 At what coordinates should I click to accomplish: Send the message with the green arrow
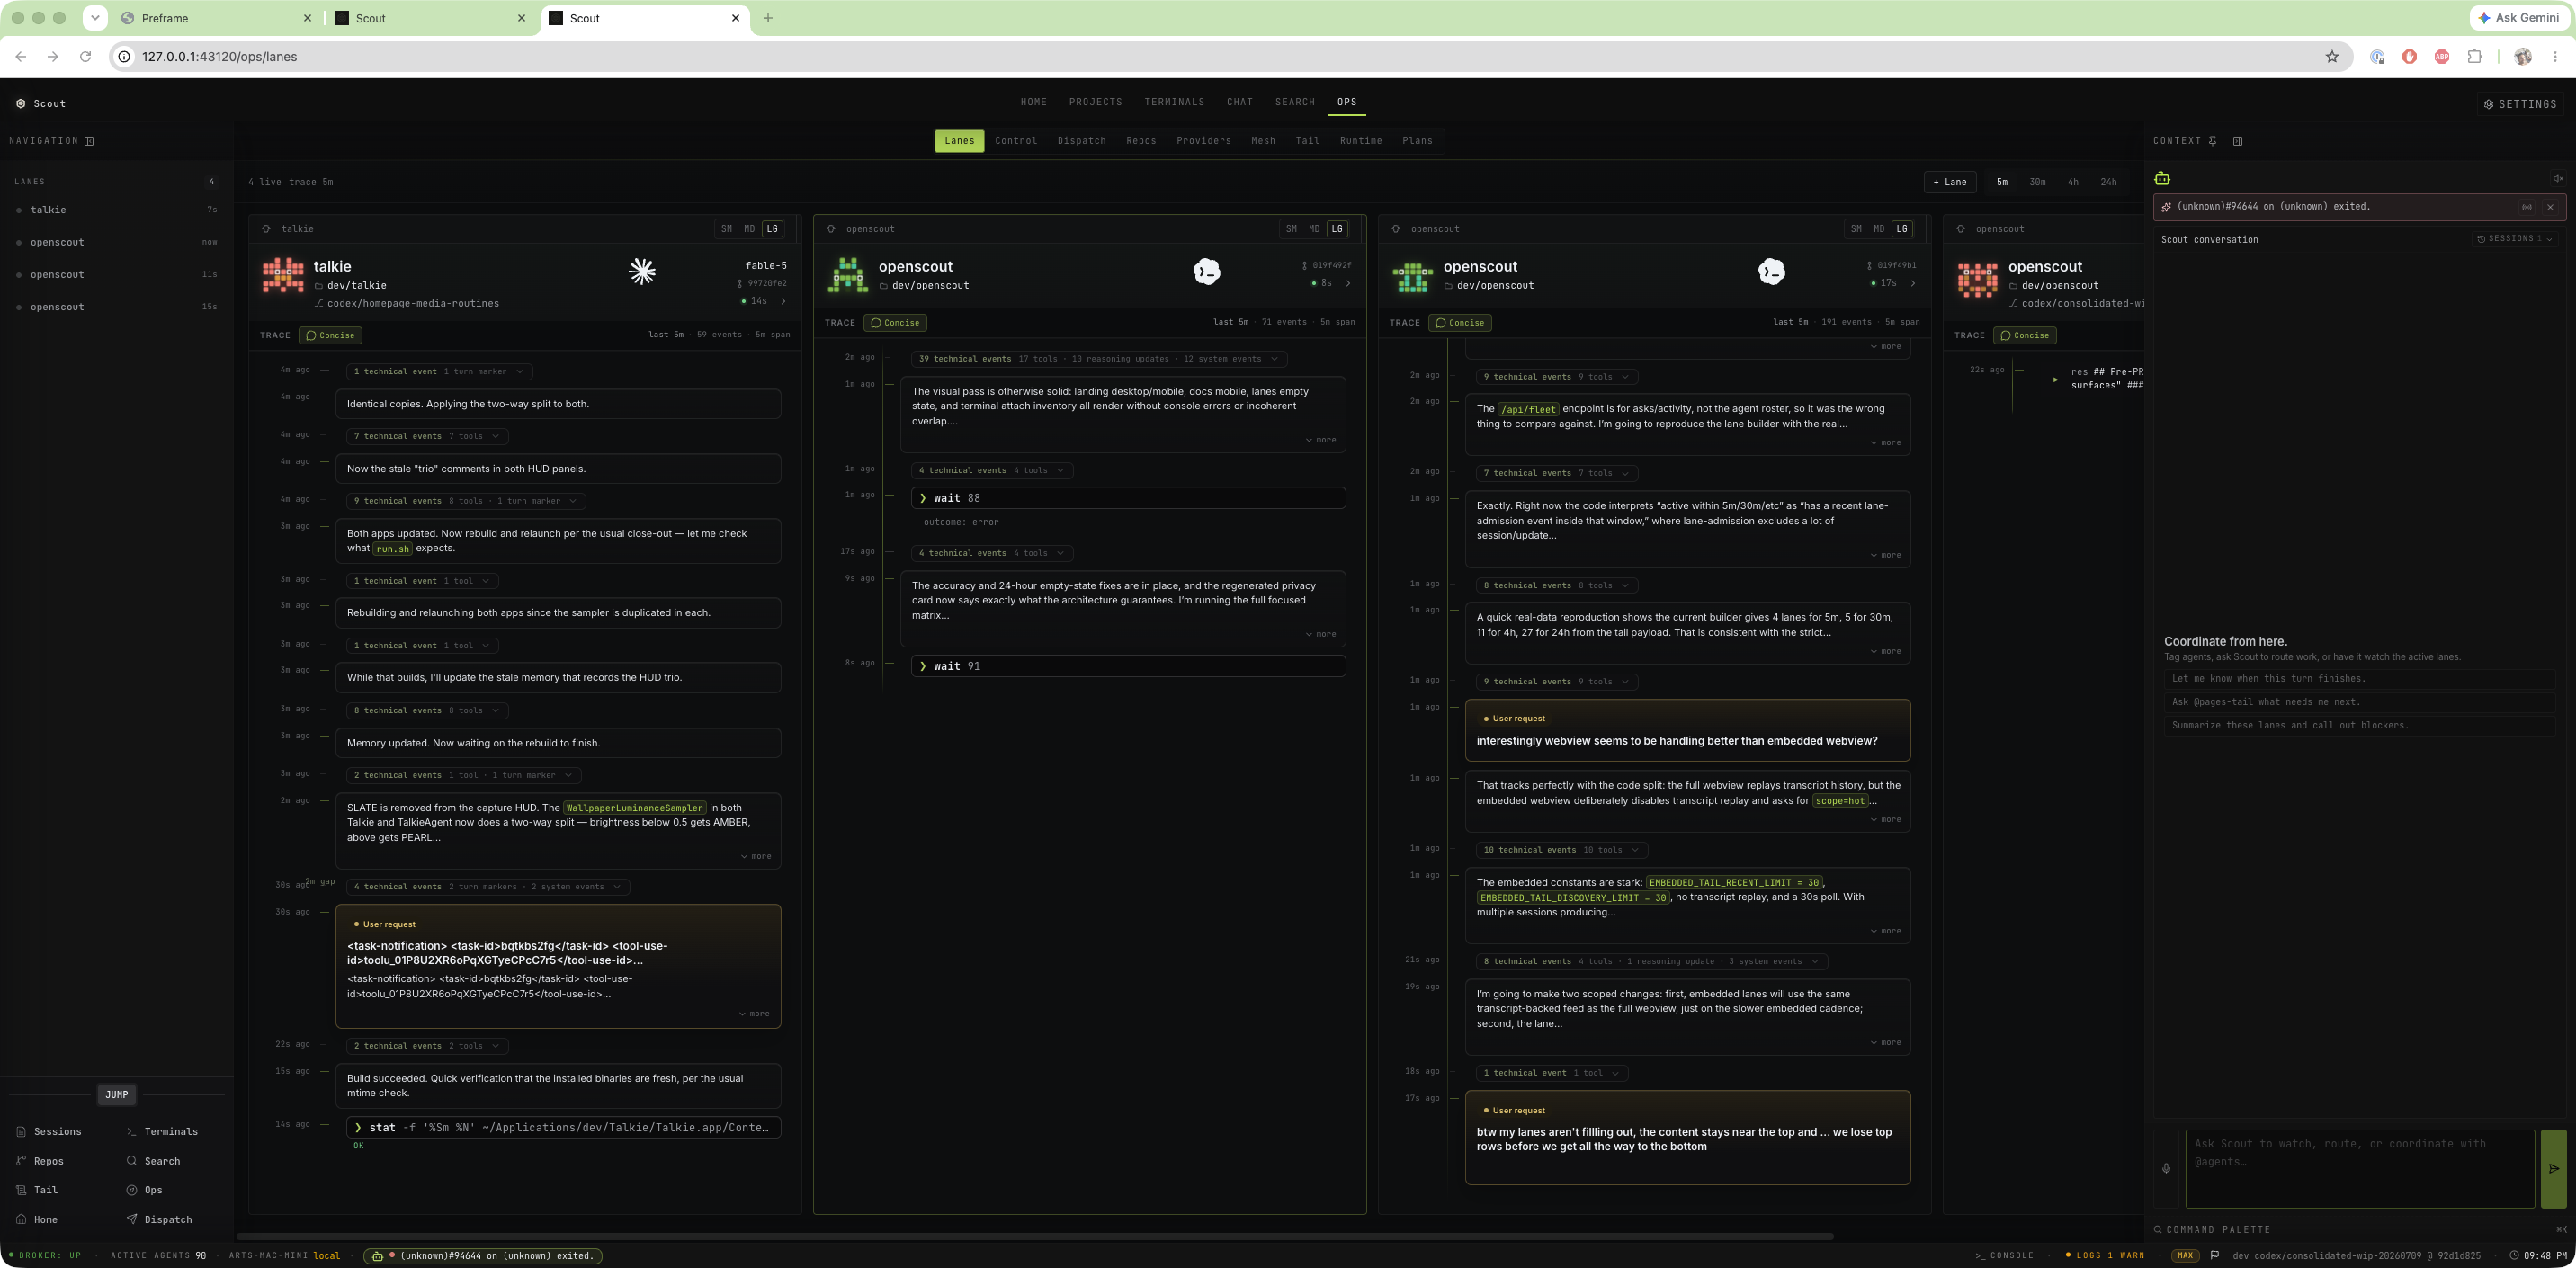tap(2554, 1168)
